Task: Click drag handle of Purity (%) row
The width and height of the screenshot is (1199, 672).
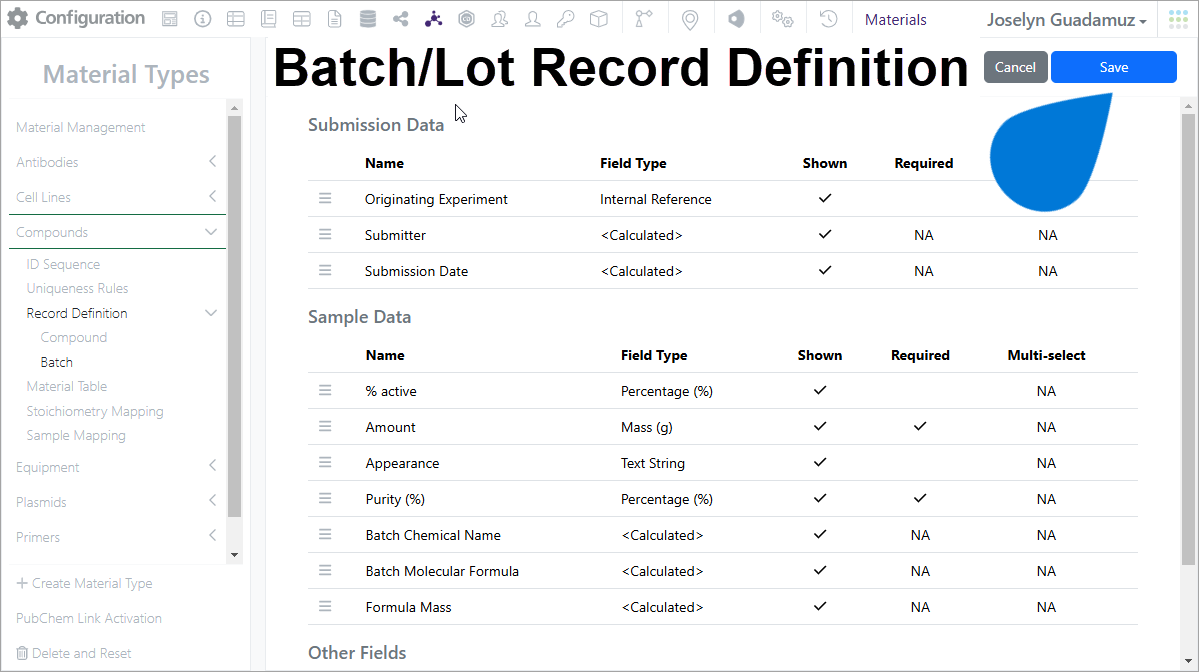Action: [x=325, y=498]
